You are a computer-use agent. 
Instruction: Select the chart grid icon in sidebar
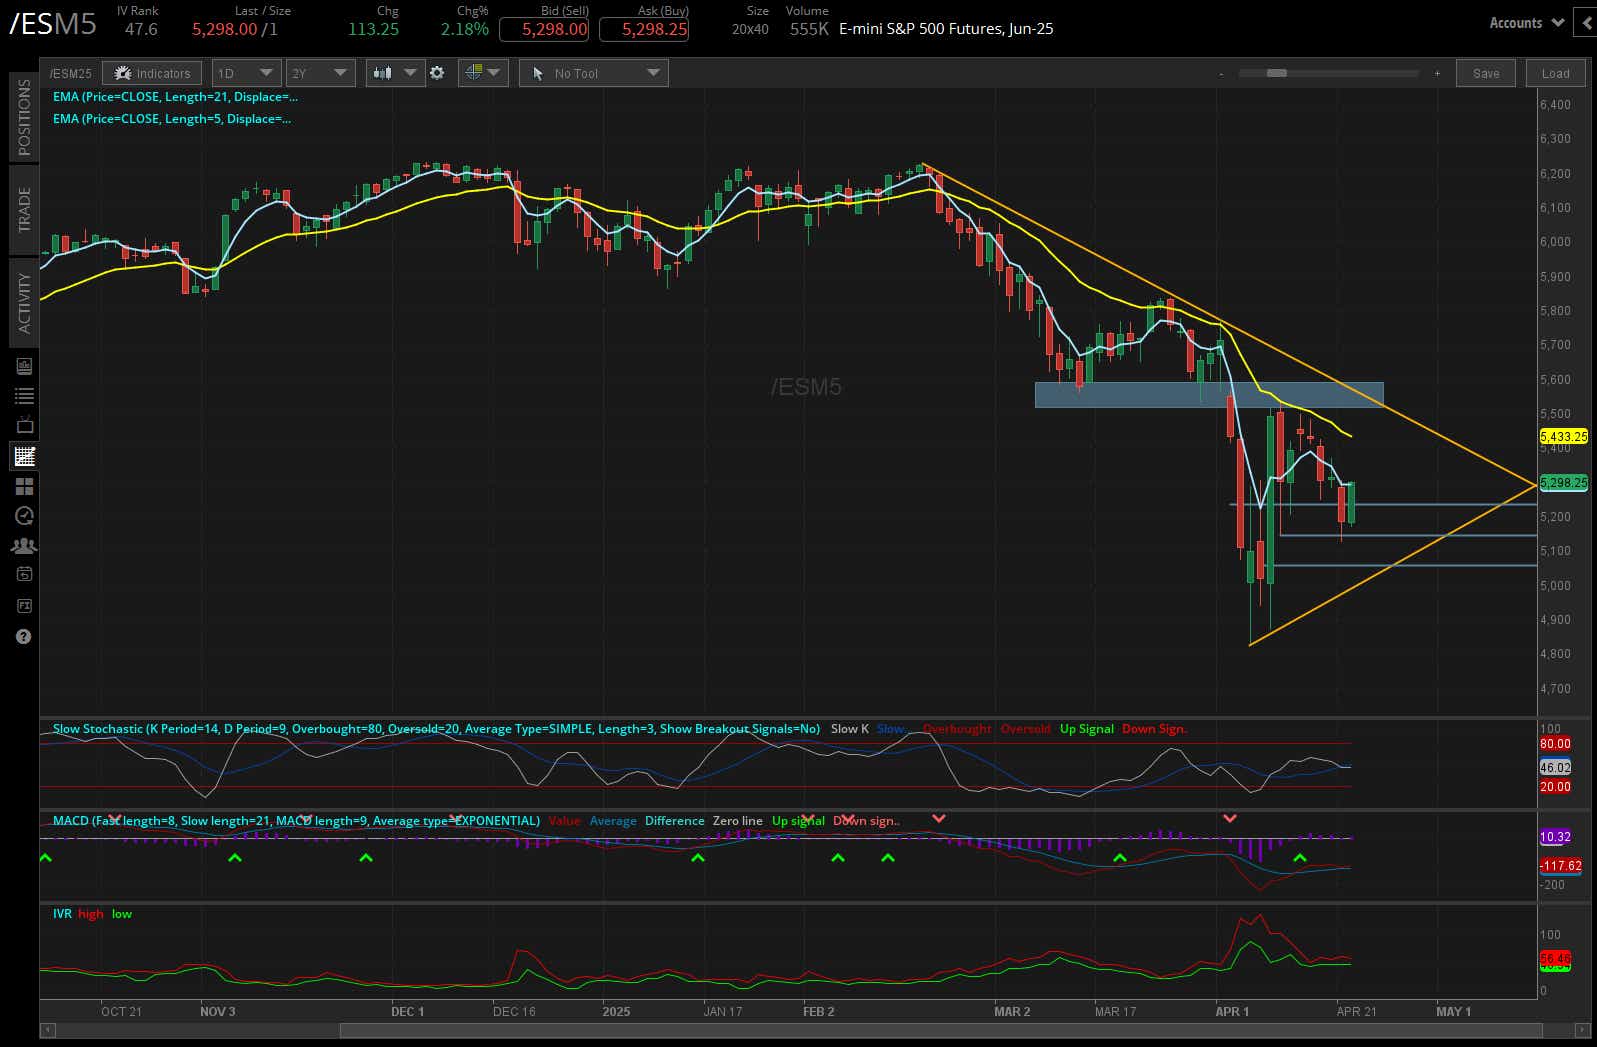(24, 456)
